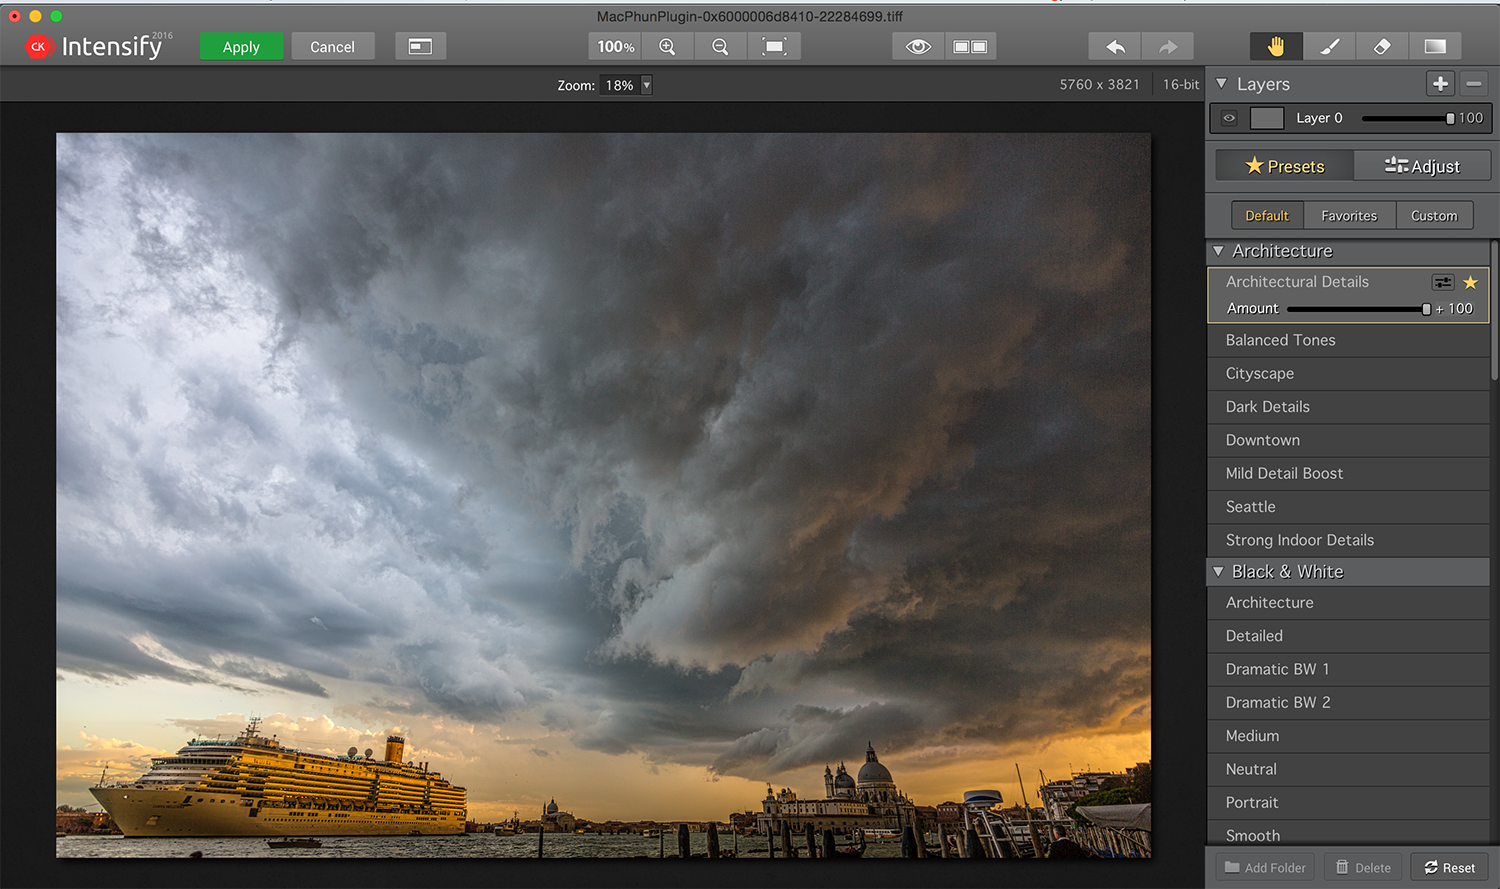Select the Gradient mask tool

pos(1435,47)
